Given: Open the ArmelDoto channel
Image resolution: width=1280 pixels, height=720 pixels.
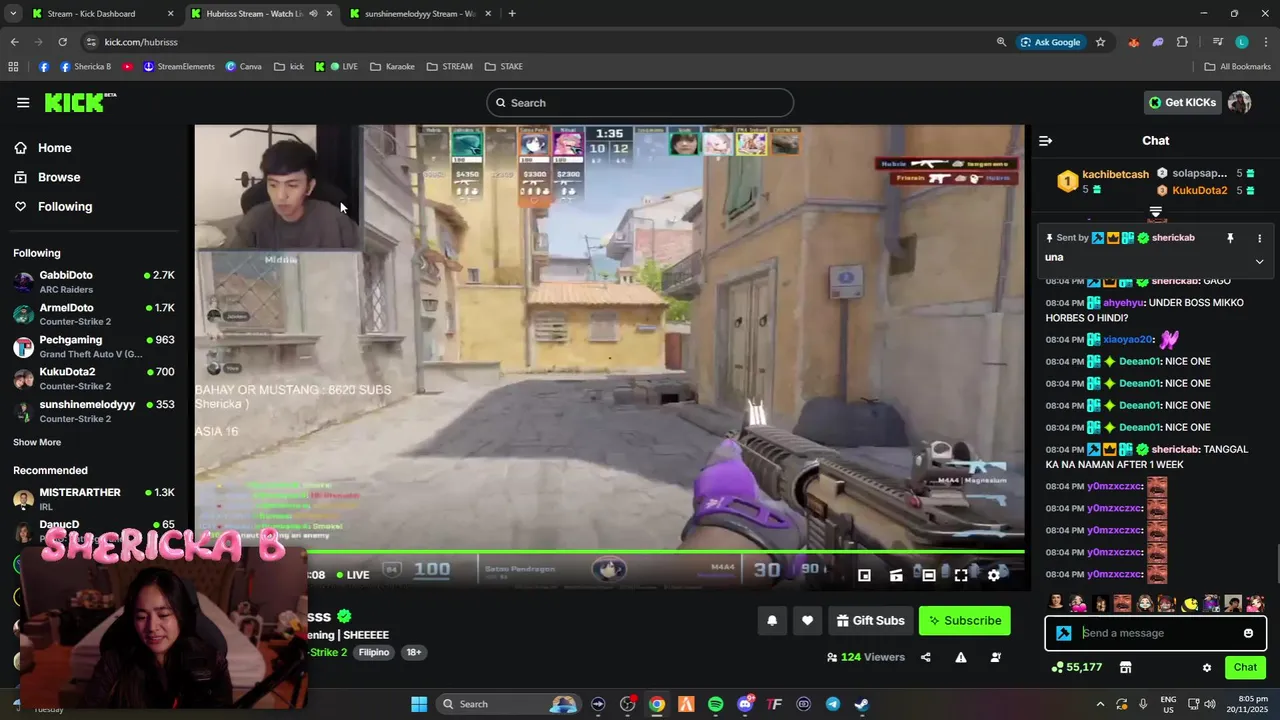Looking at the screenshot, I should click(x=94, y=314).
